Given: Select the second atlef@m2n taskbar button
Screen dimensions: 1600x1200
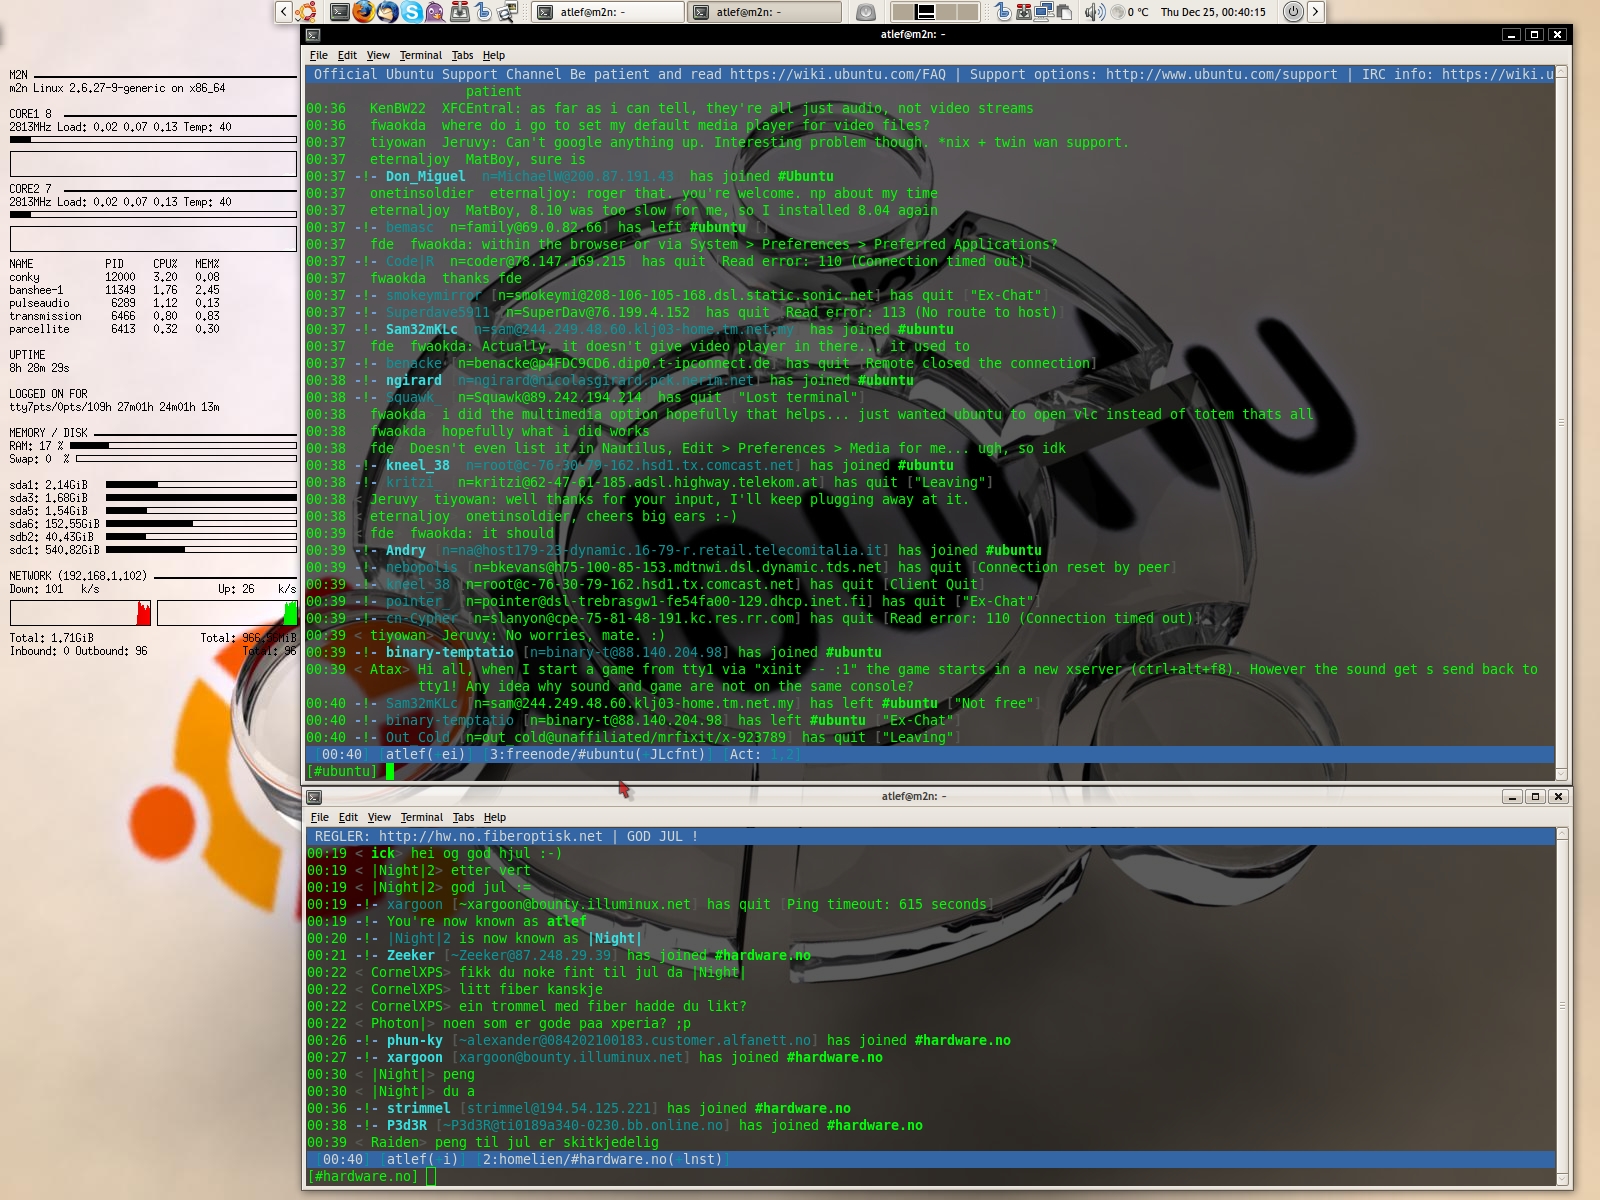Looking at the screenshot, I should [765, 12].
